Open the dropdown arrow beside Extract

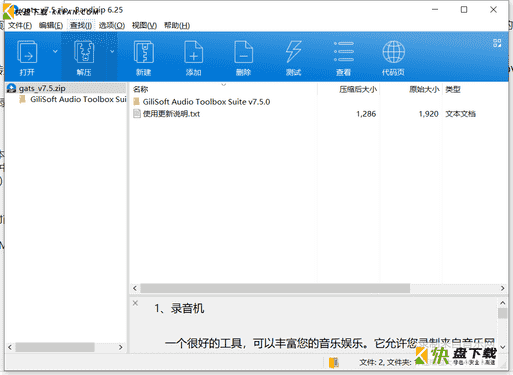(112, 51)
